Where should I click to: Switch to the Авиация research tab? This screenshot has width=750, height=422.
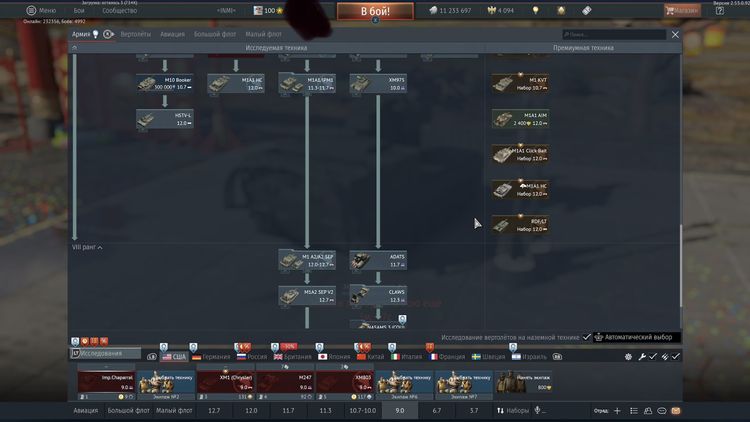(x=172, y=34)
